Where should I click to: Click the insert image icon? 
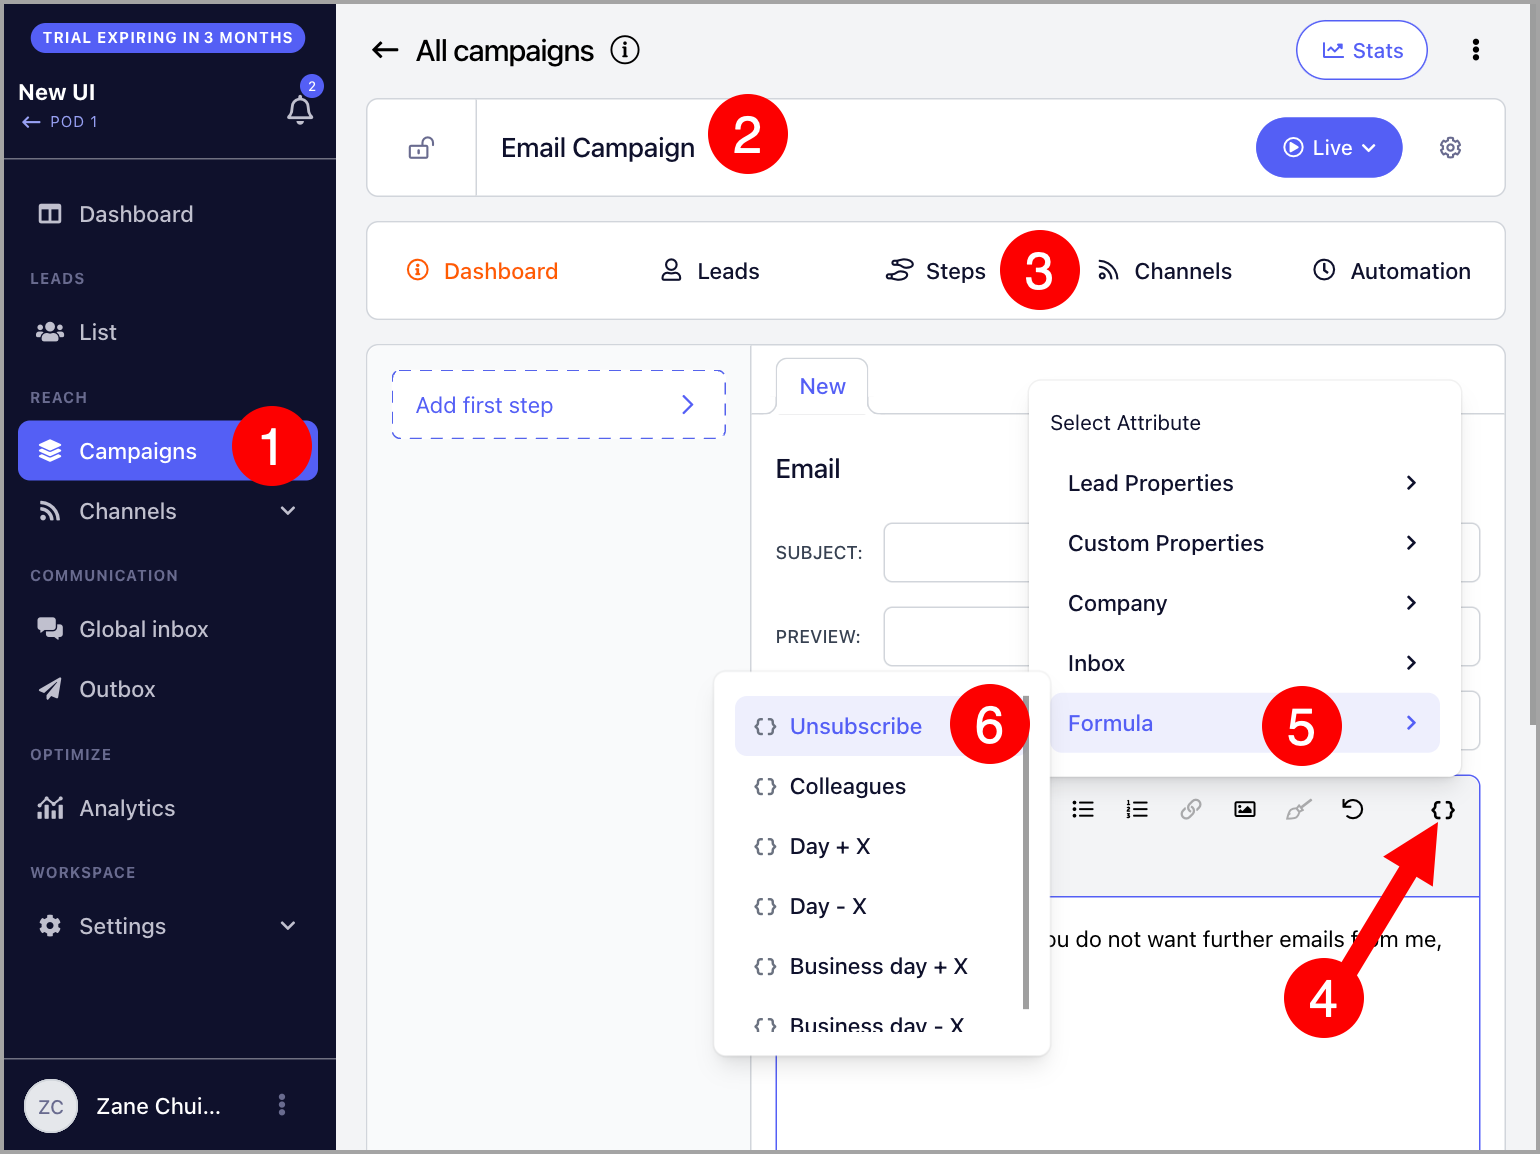1245,809
